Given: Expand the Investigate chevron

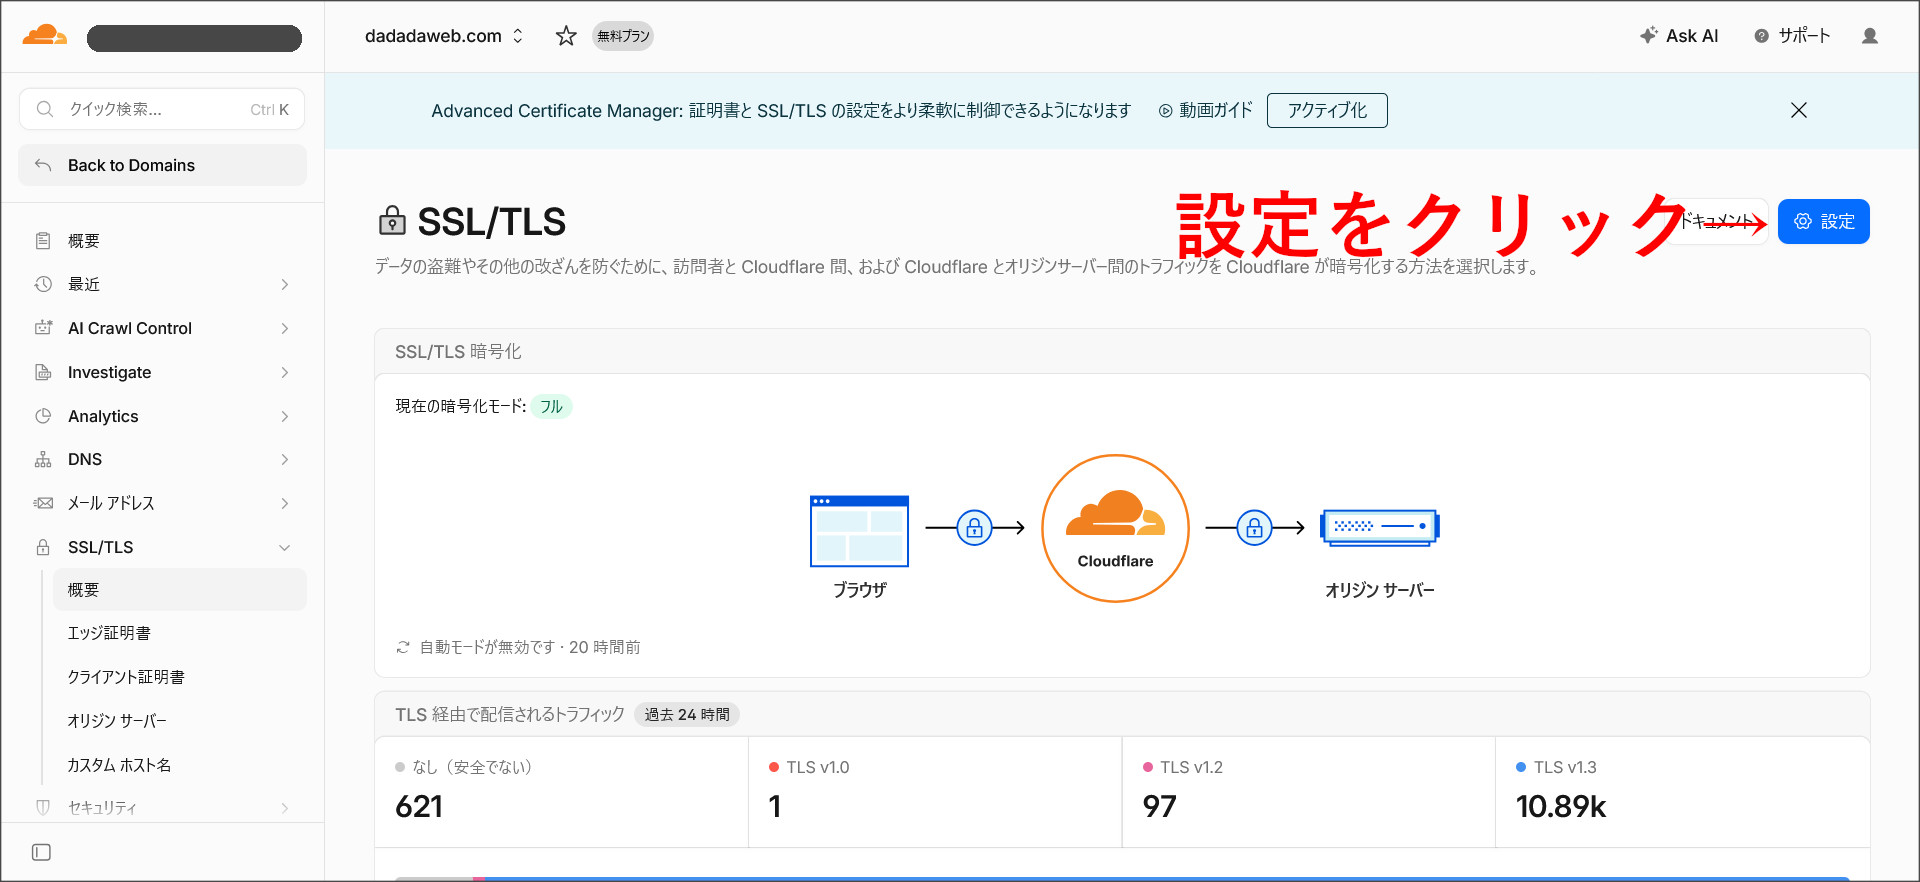Looking at the screenshot, I should click(285, 372).
